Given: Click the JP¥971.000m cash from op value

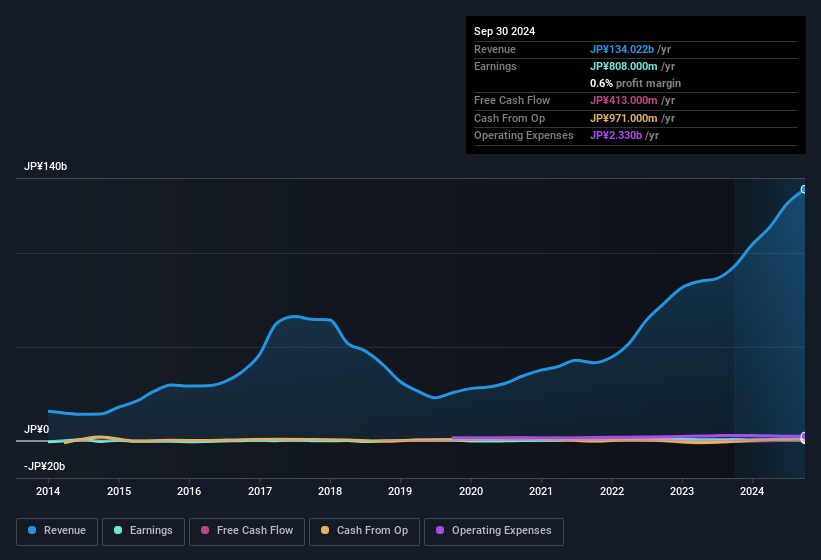Looking at the screenshot, I should 624,118.
